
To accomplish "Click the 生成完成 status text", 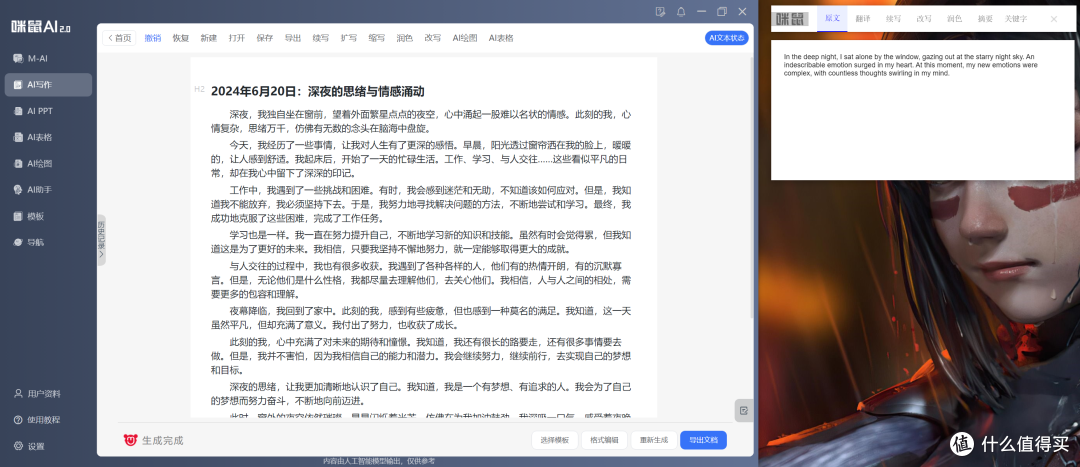I will tap(163, 441).
